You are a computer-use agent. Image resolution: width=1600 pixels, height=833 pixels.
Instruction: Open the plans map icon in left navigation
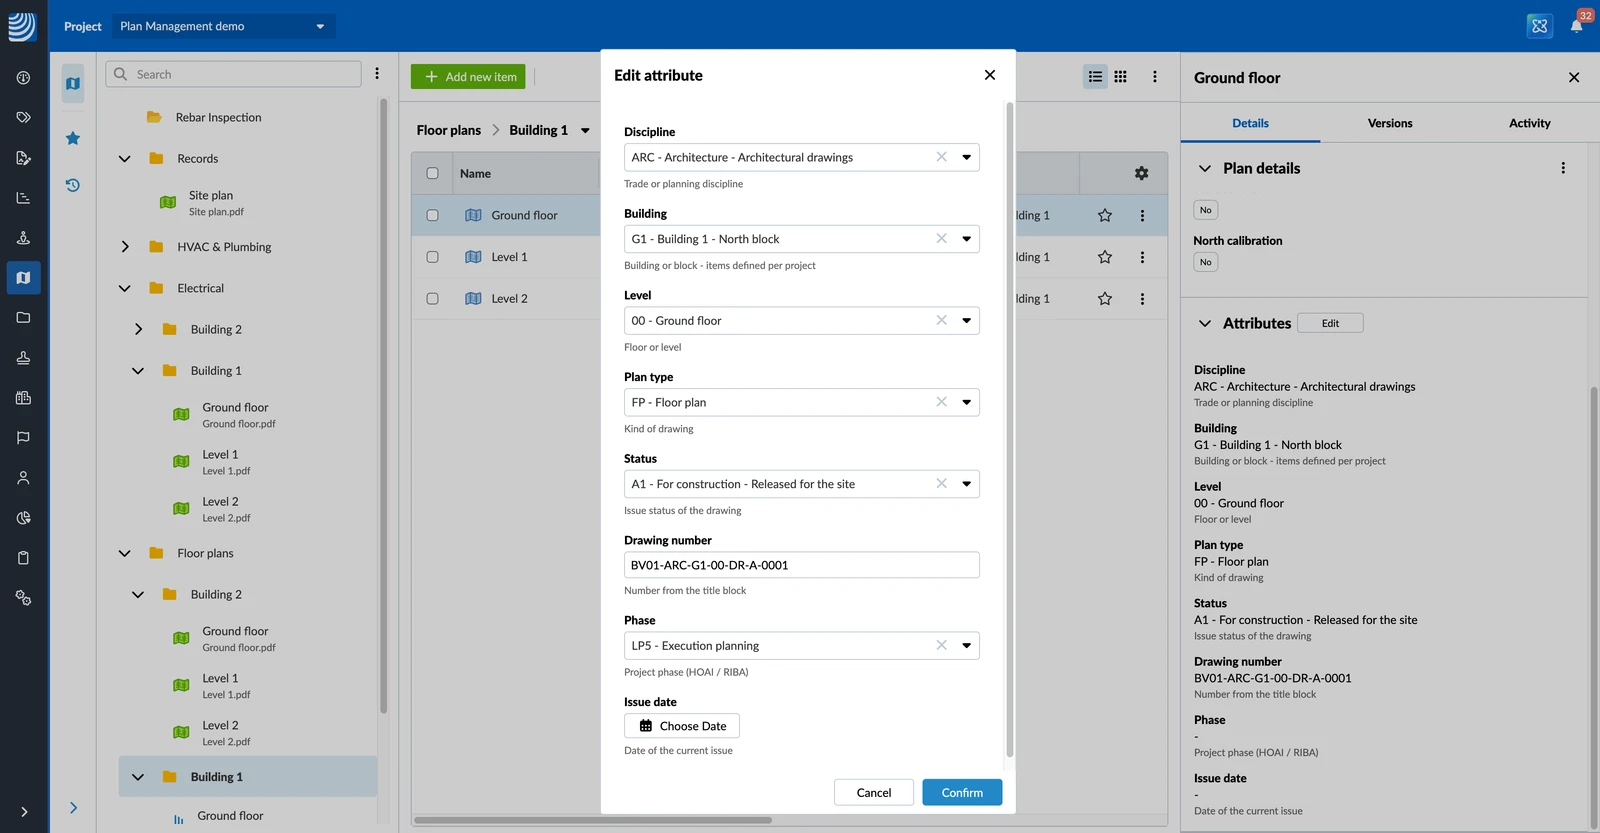[24, 278]
